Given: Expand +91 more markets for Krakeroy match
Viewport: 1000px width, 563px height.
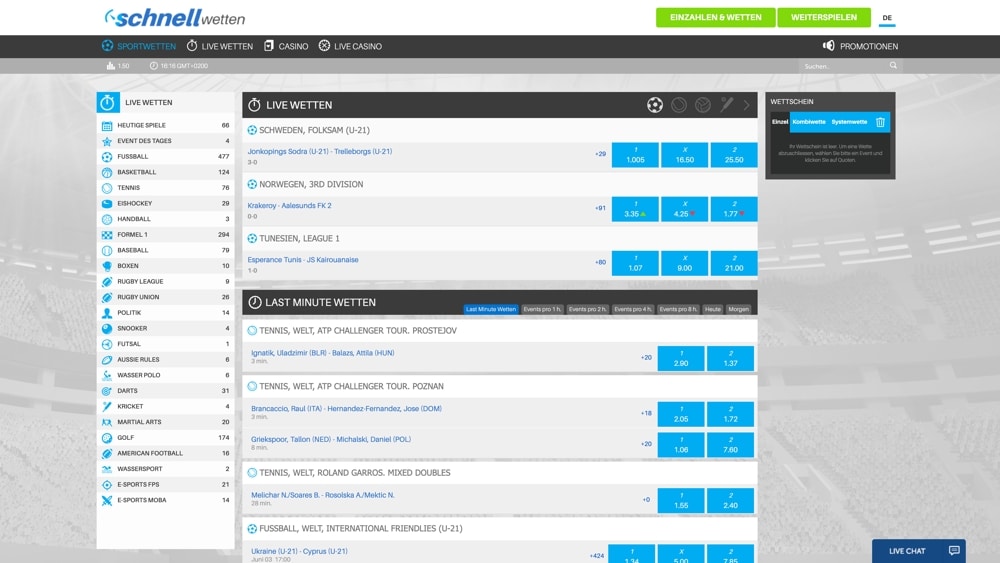Looking at the screenshot, I should [x=600, y=208].
